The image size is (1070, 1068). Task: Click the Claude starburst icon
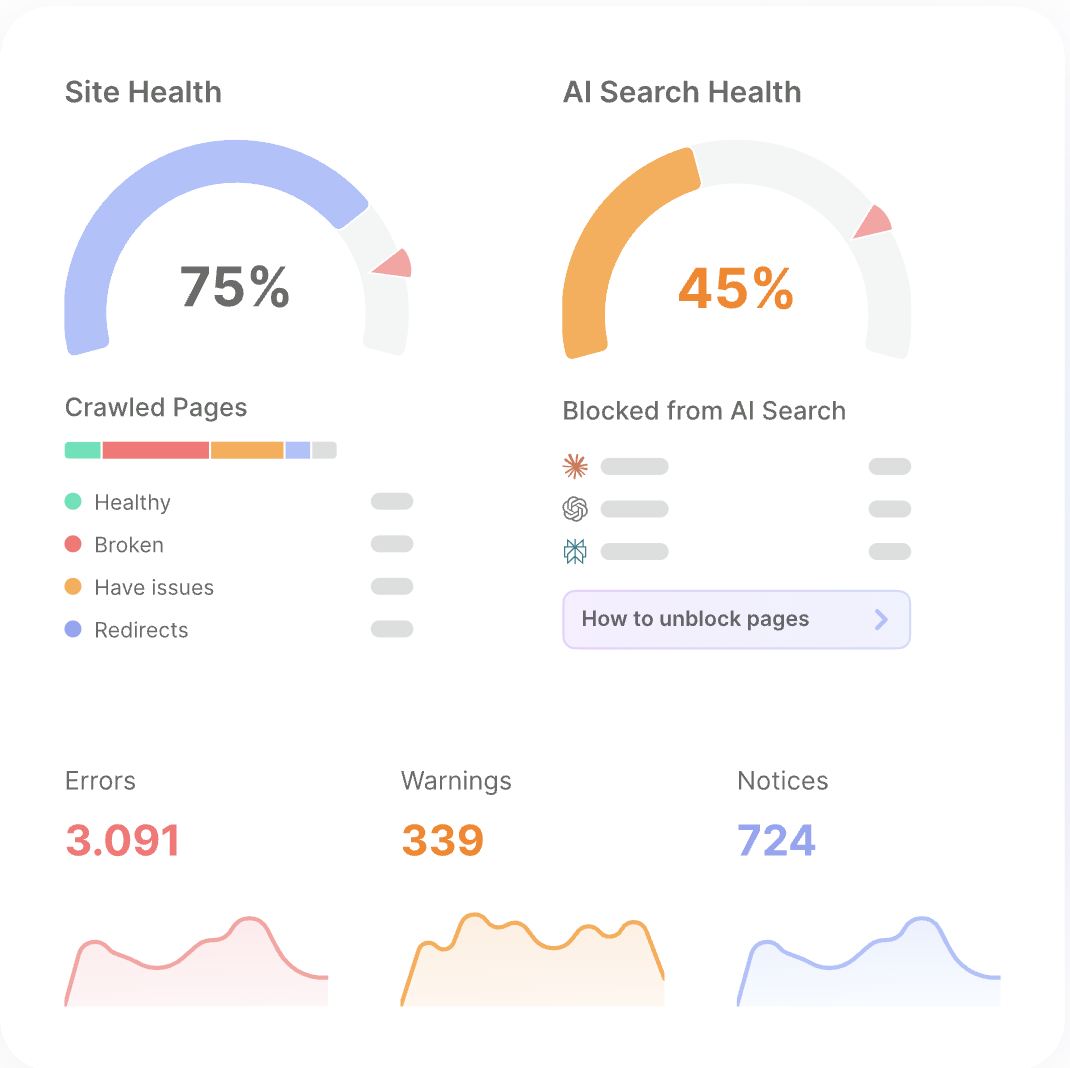(x=575, y=467)
